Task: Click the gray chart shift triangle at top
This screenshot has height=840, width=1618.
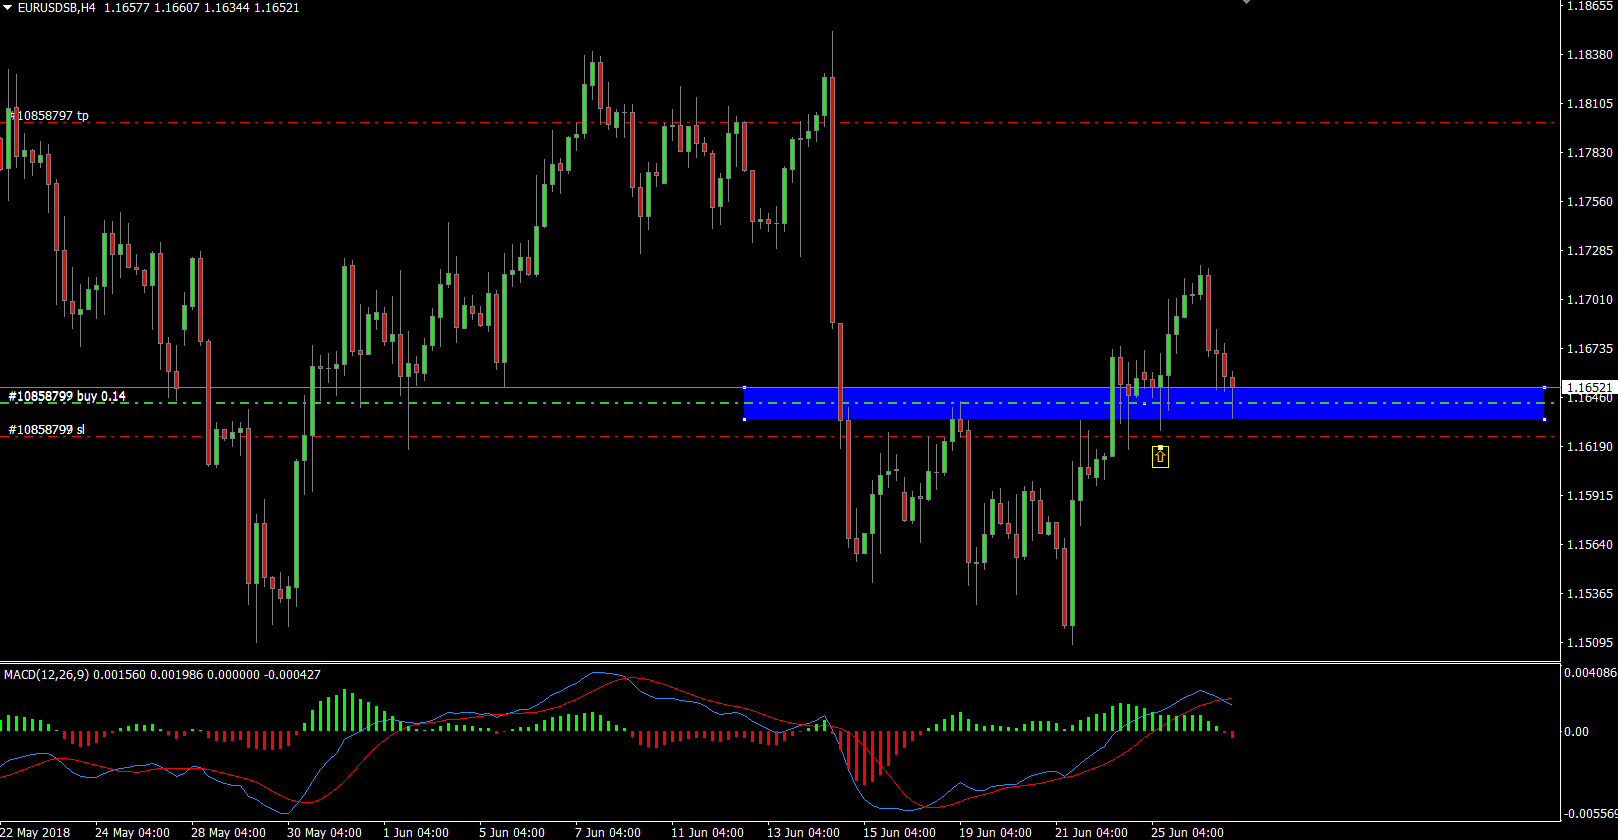Action: (x=1247, y=2)
